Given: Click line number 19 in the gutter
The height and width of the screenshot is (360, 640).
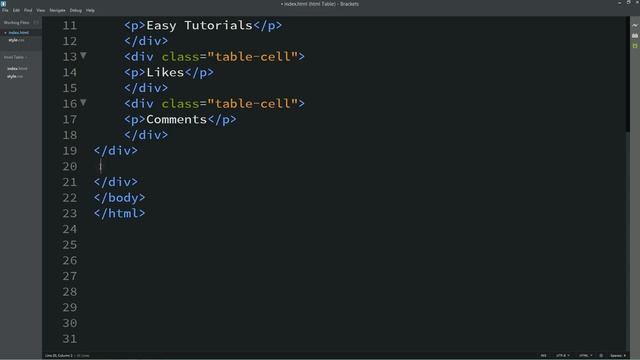Looking at the screenshot, I should (x=69, y=151).
